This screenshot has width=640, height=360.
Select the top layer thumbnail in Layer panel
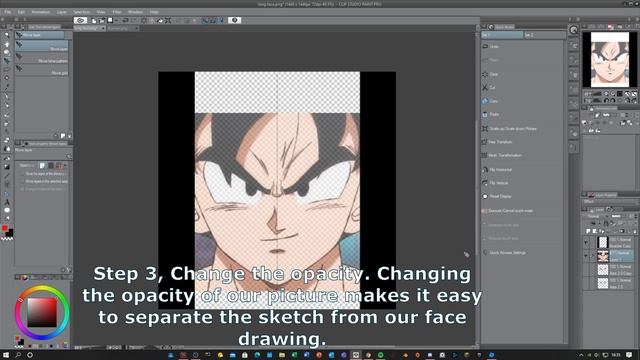pyautogui.click(x=602, y=242)
